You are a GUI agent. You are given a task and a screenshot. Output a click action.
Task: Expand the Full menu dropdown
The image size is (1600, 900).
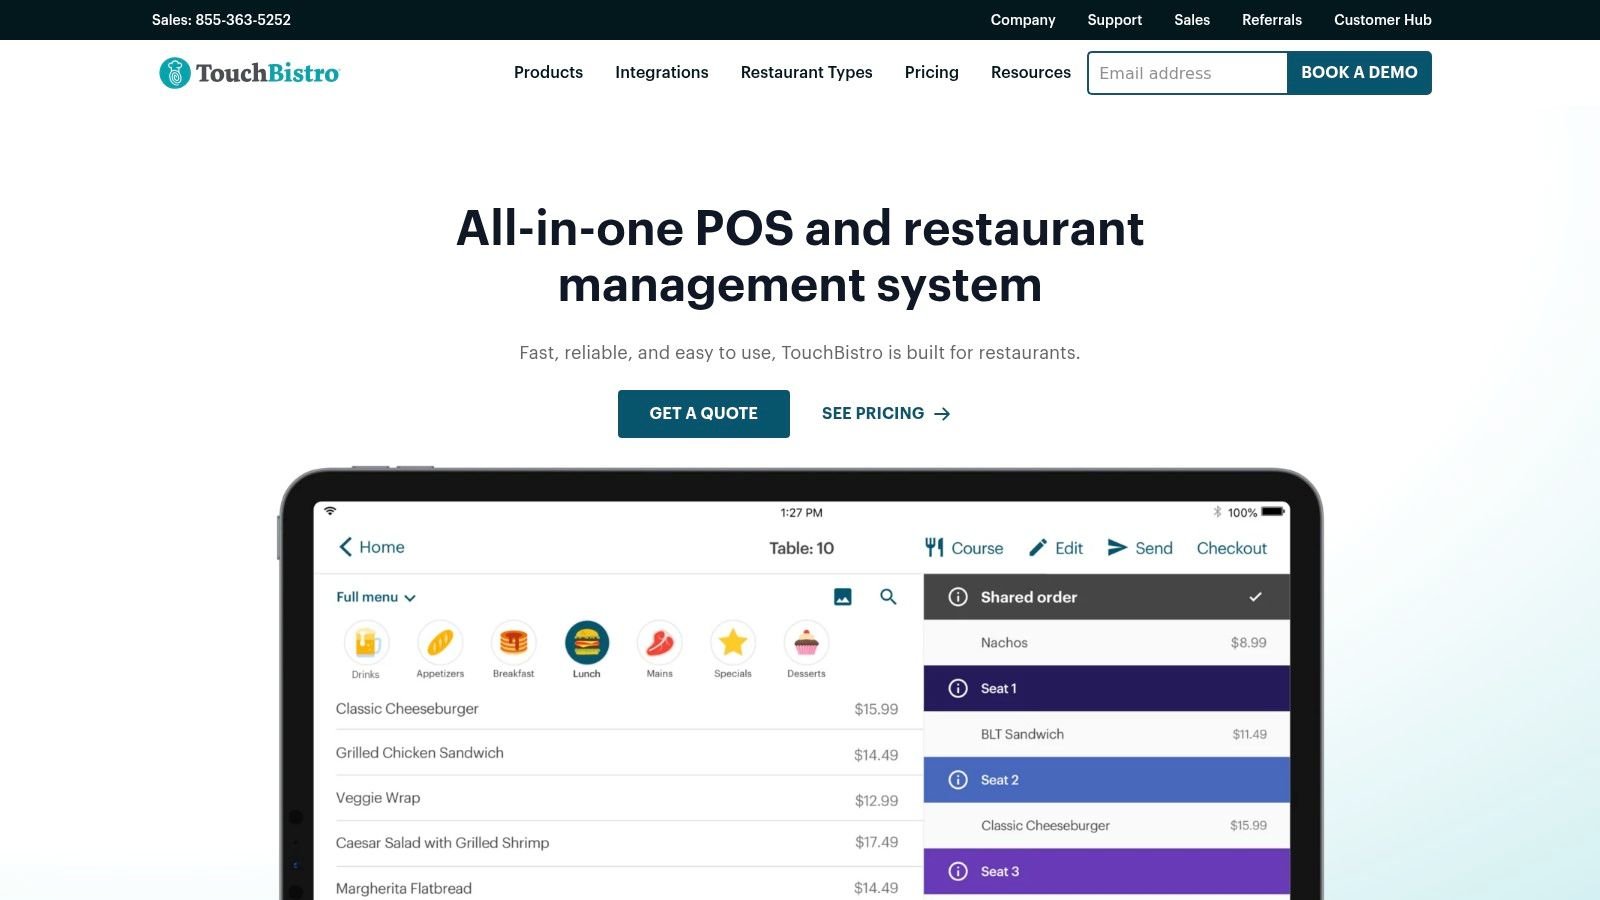coord(376,597)
